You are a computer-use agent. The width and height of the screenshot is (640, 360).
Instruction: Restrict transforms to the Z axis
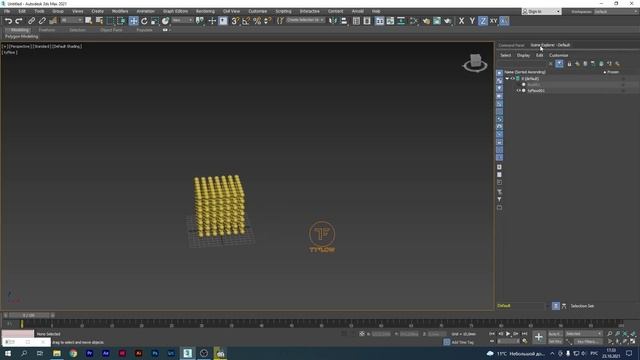click(x=483, y=21)
